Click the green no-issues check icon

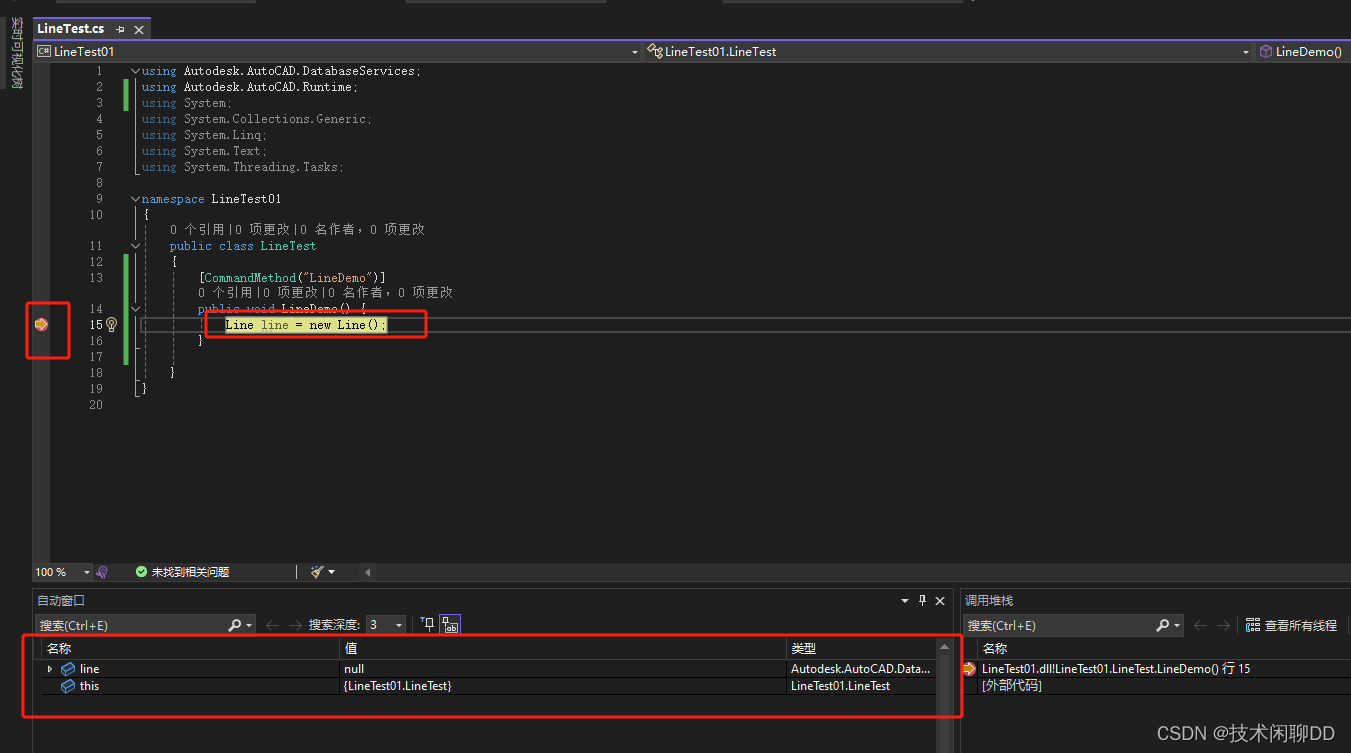141,572
